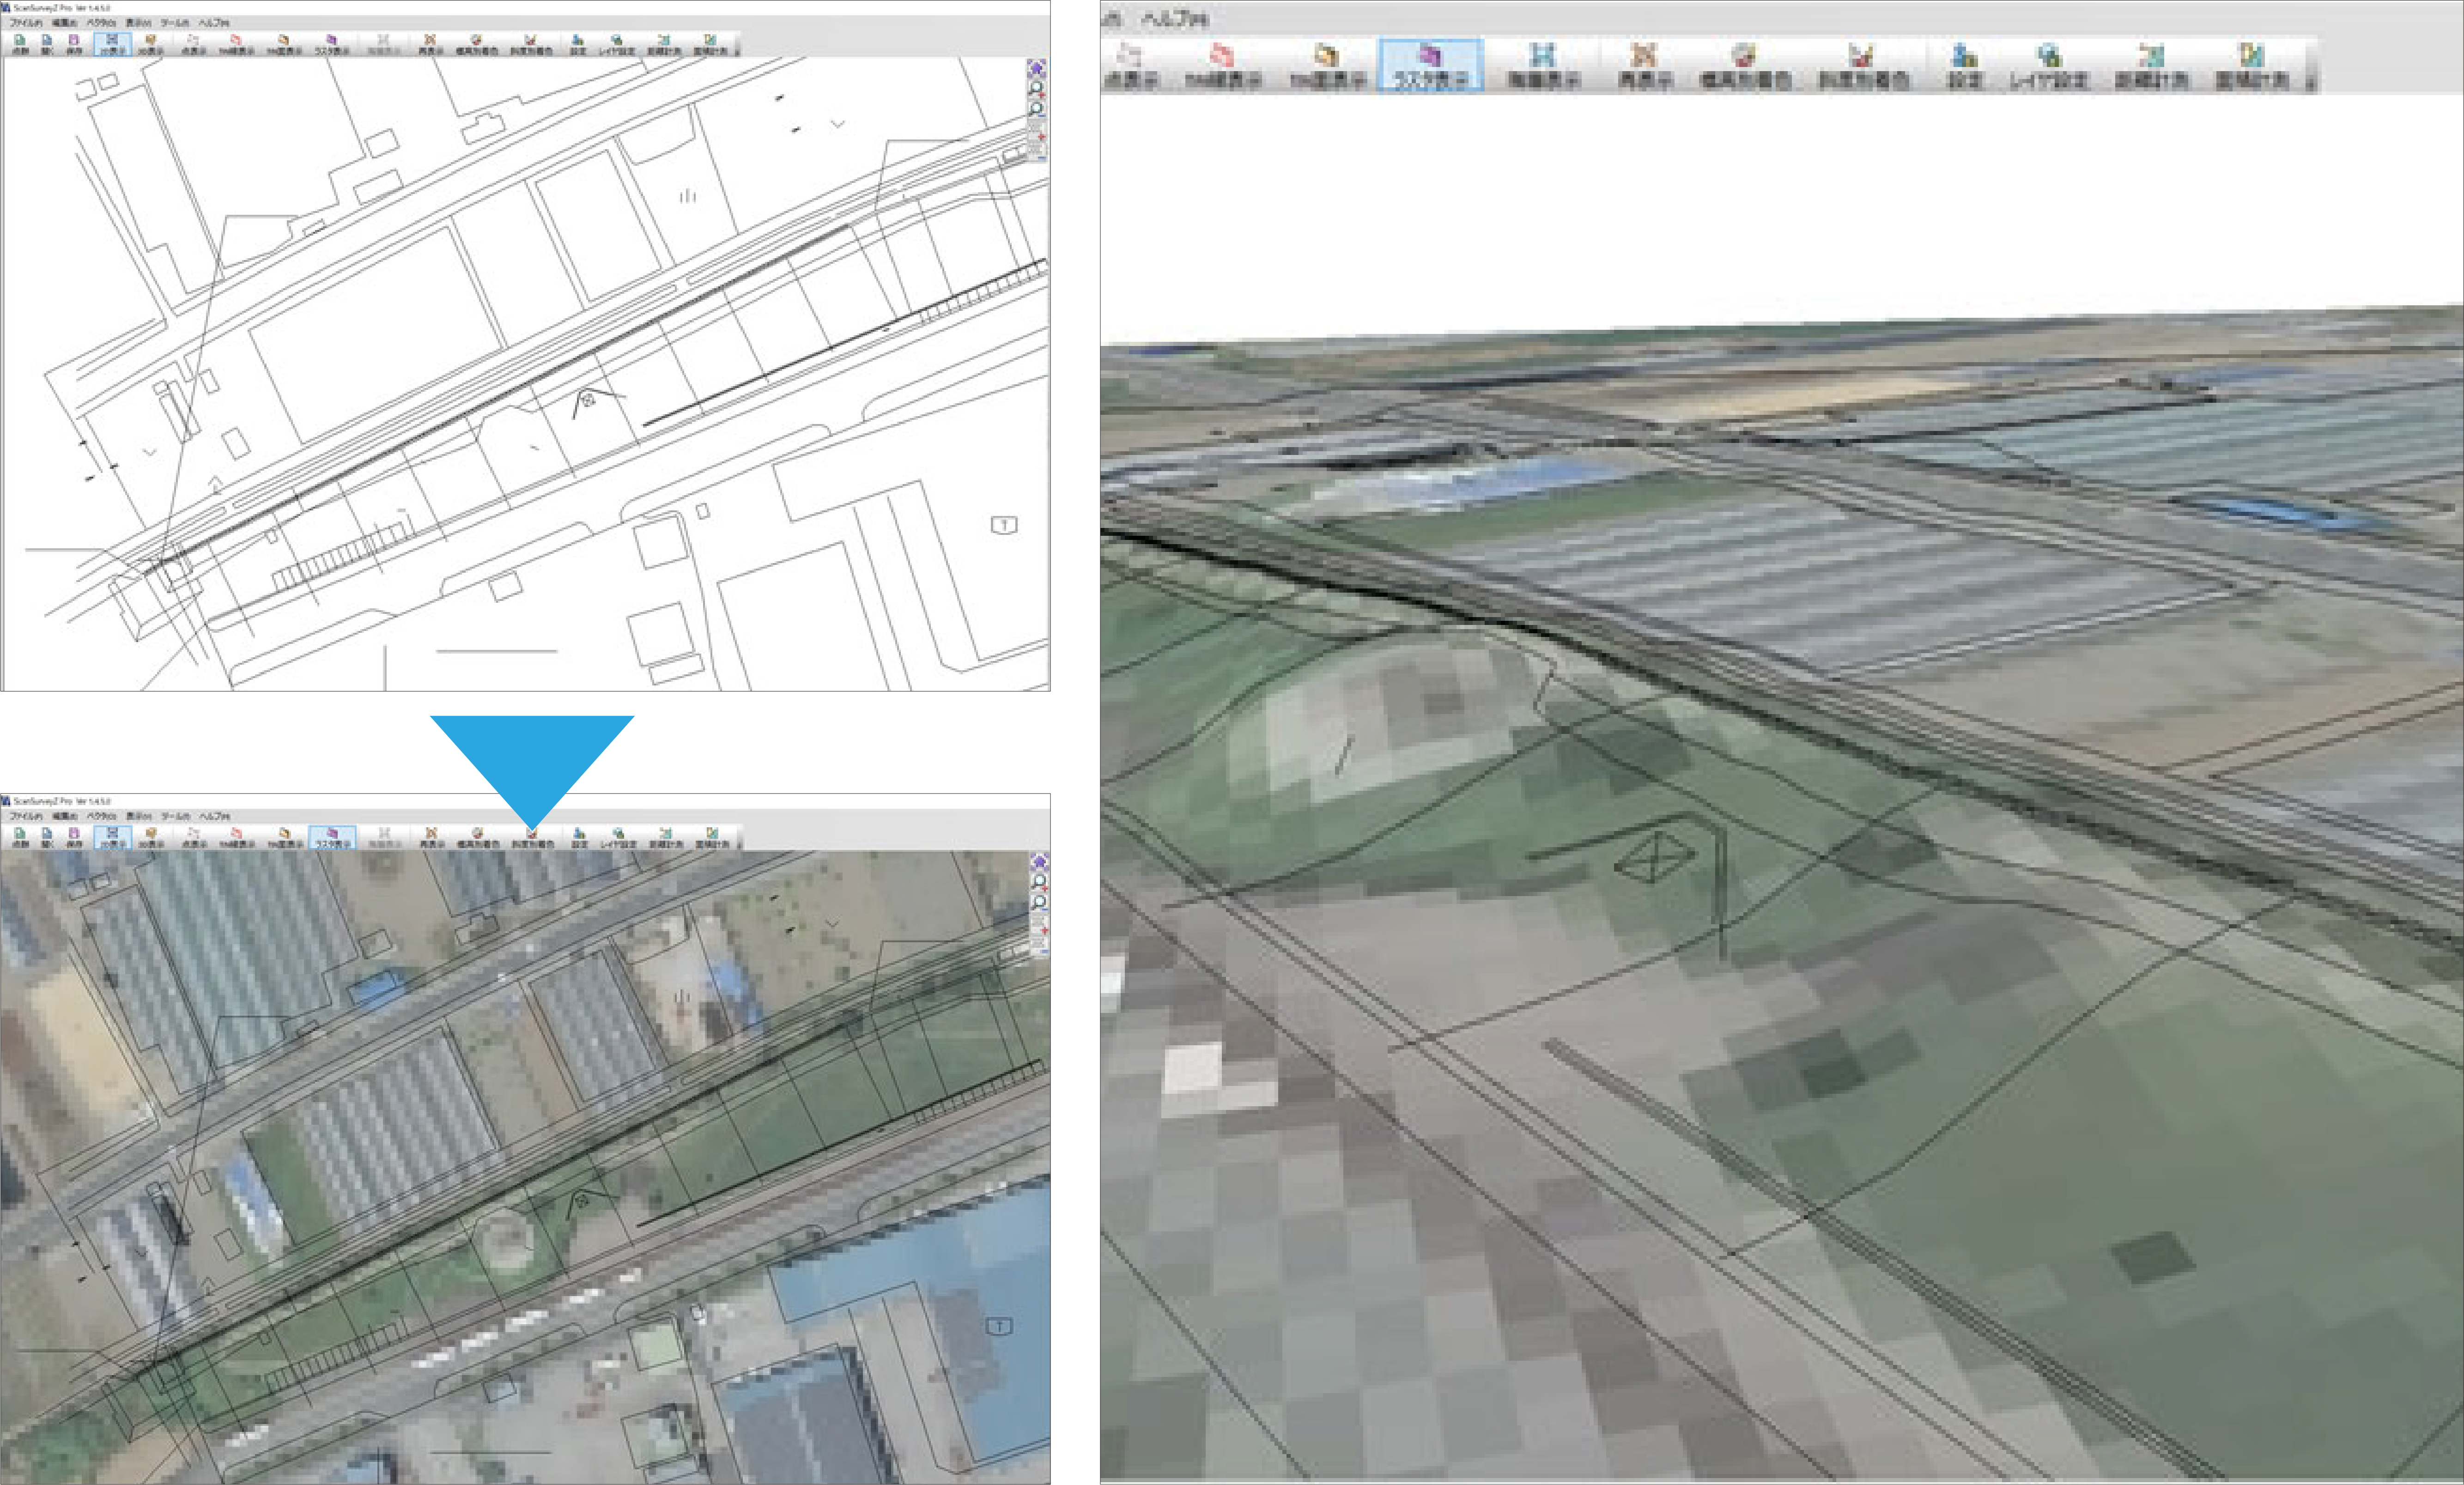
Task: Open ファイル menu in top-left window
Action: tap(26, 23)
